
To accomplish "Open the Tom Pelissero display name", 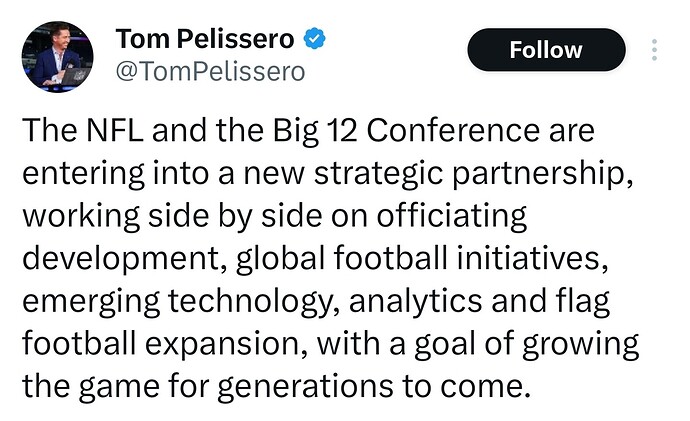I will [205, 39].
